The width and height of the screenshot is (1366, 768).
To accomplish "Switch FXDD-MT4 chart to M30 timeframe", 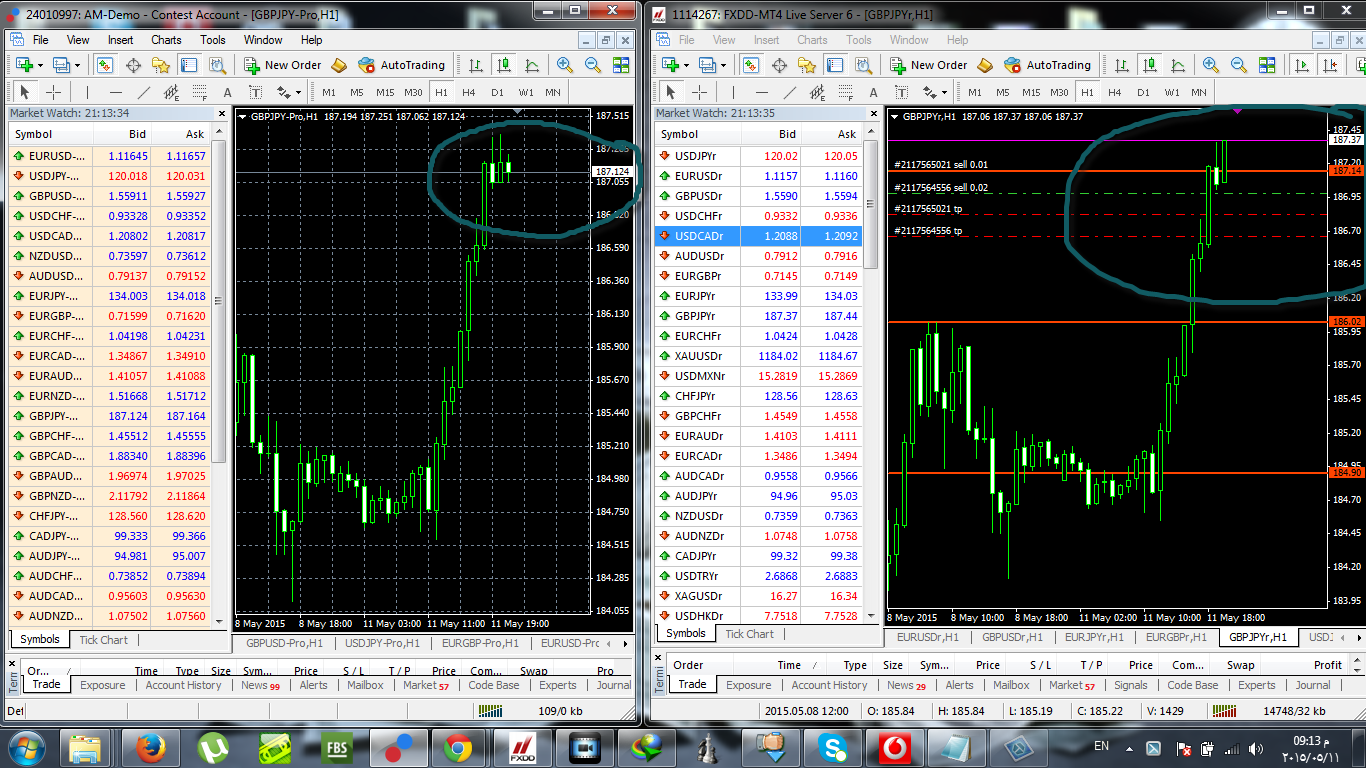I will 1059,92.
